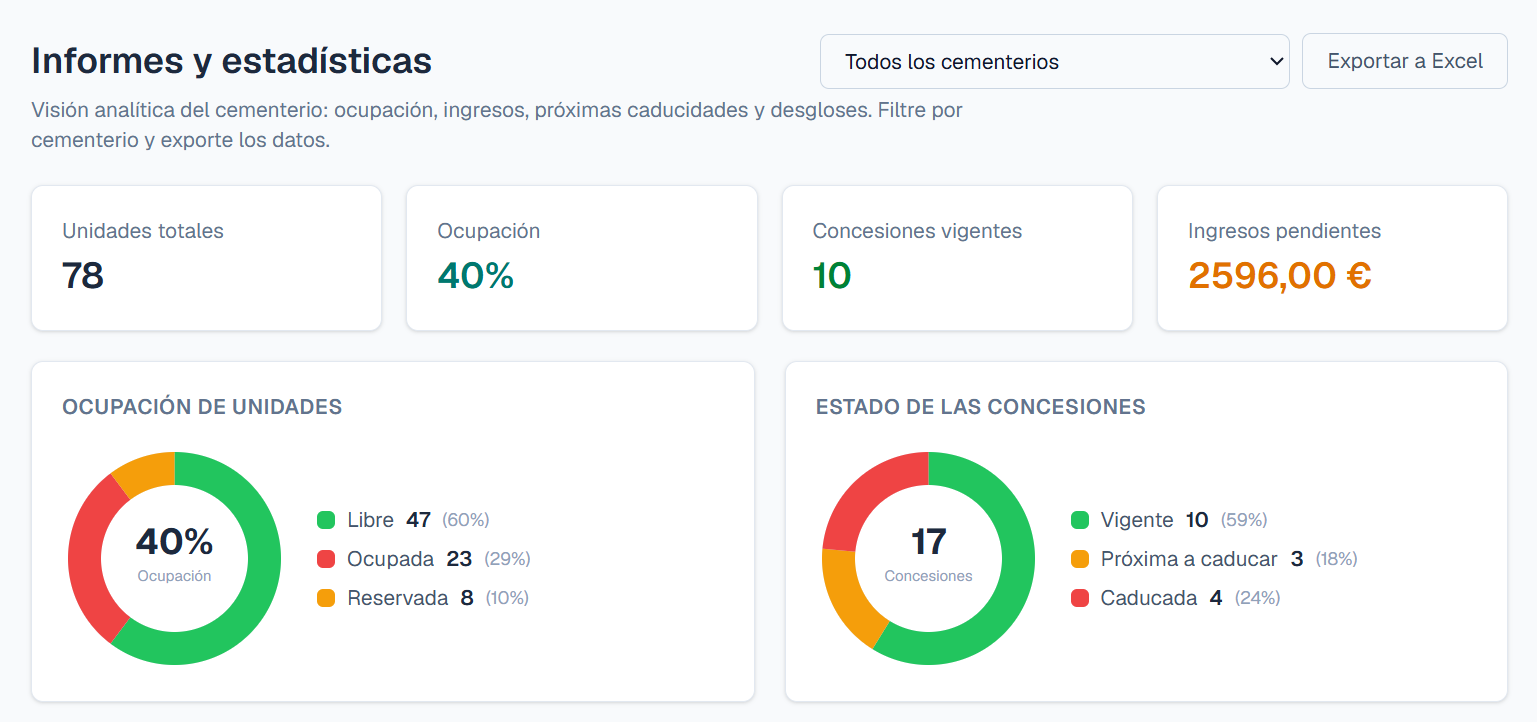Click the green Vigente legend swatch
Viewport: 1537px width, 722px height.
pyautogui.click(x=1080, y=520)
